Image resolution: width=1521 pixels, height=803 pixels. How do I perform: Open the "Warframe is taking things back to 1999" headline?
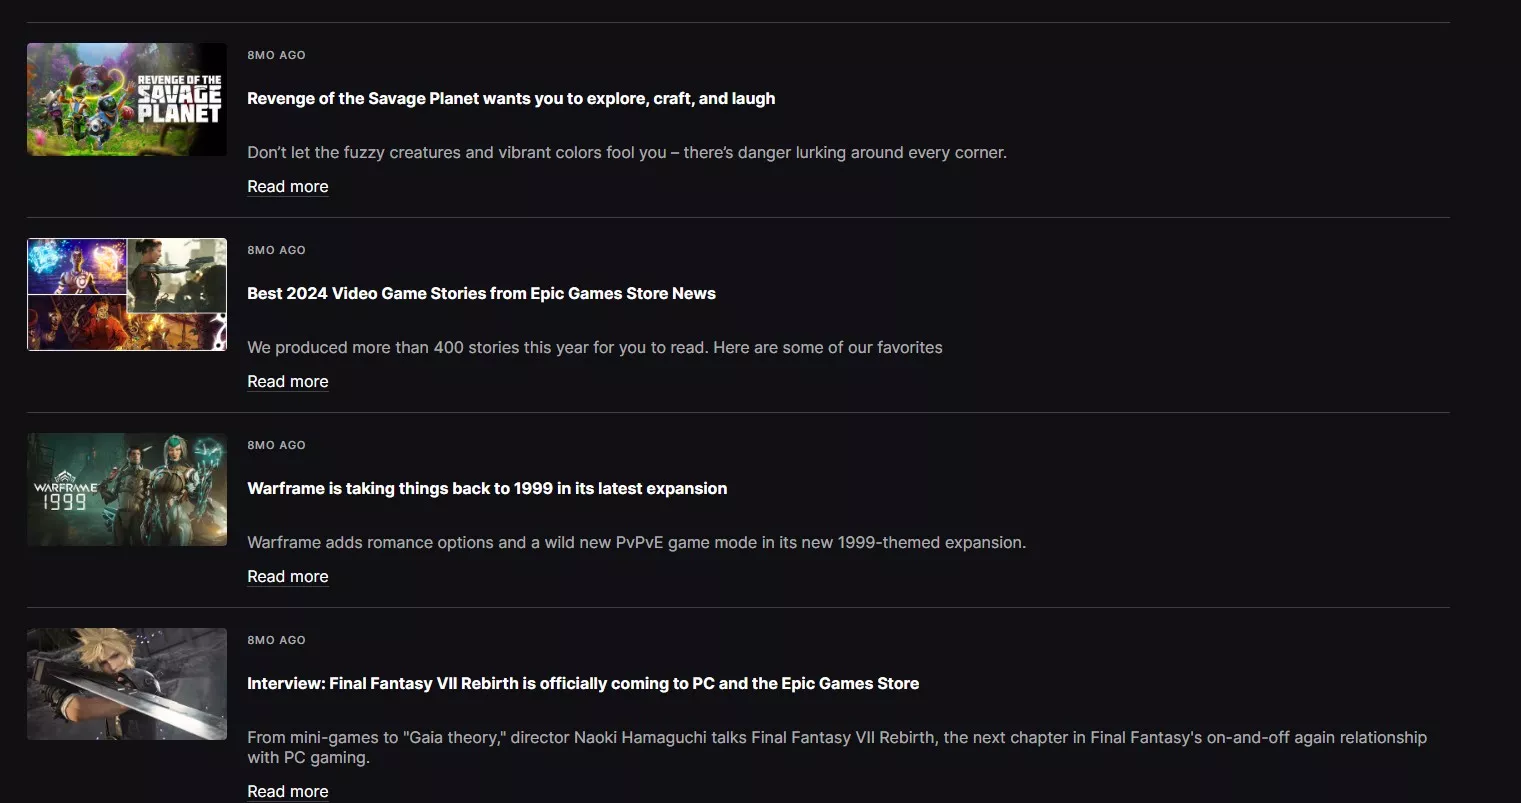pyautogui.click(x=487, y=488)
